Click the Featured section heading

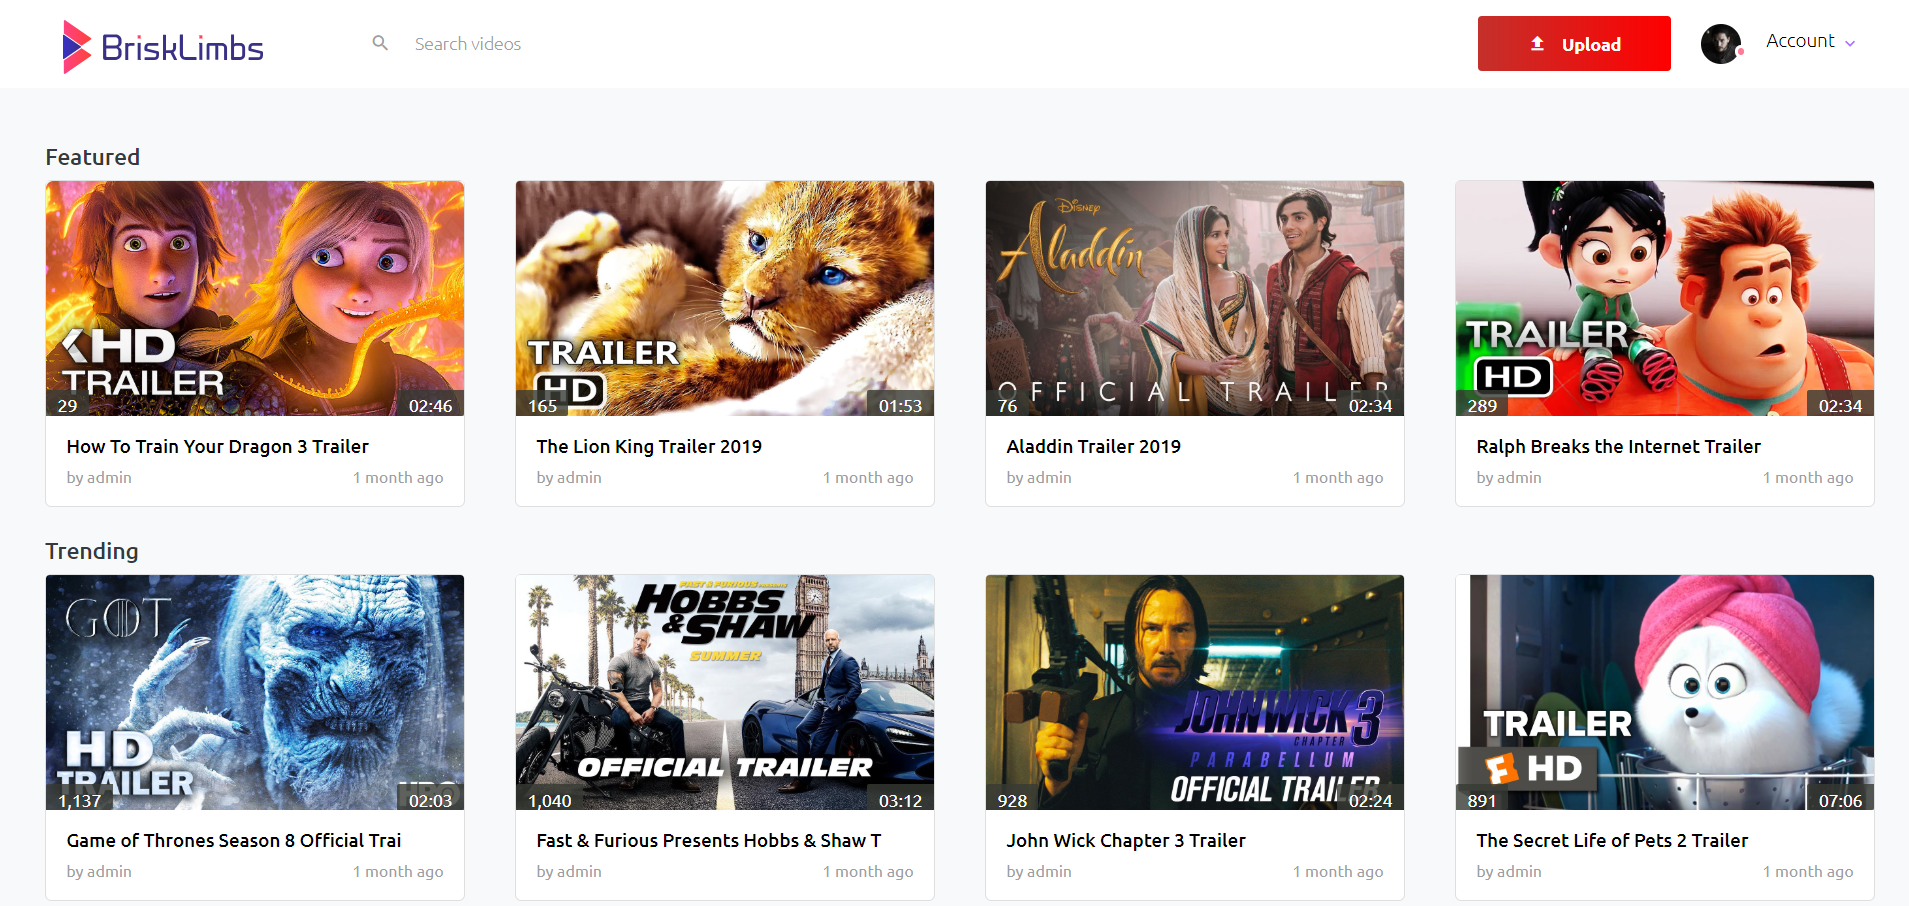pyautogui.click(x=93, y=157)
